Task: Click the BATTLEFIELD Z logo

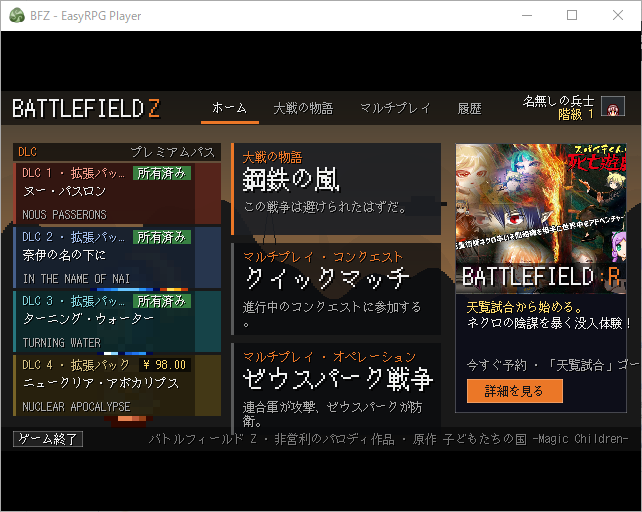Action: point(86,109)
